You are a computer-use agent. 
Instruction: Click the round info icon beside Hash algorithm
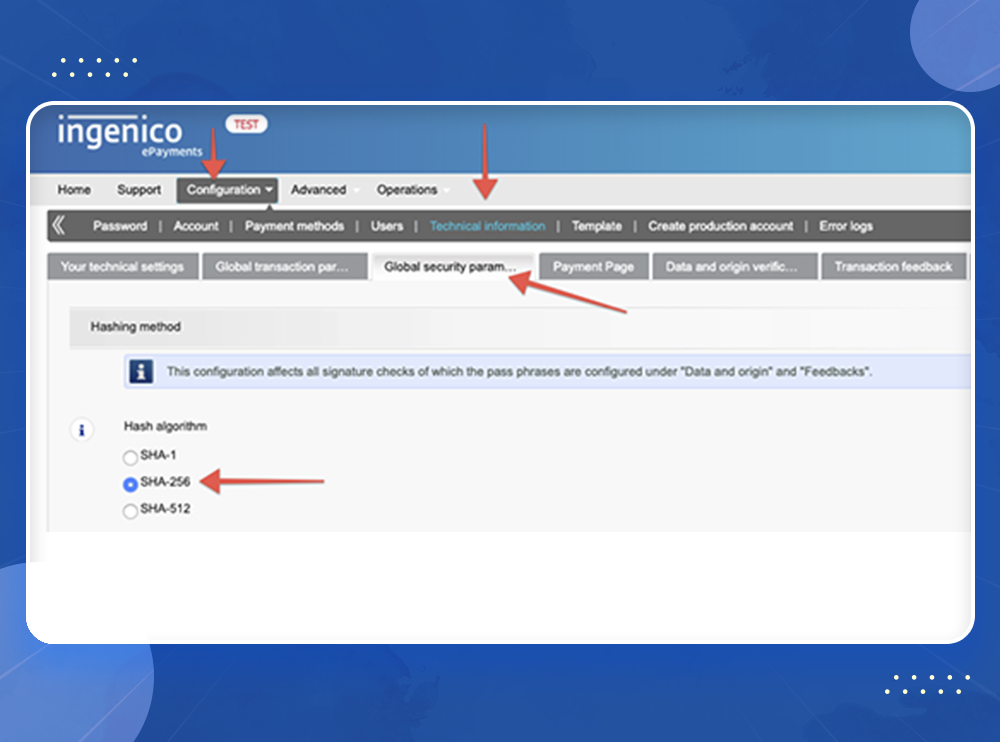[81, 430]
